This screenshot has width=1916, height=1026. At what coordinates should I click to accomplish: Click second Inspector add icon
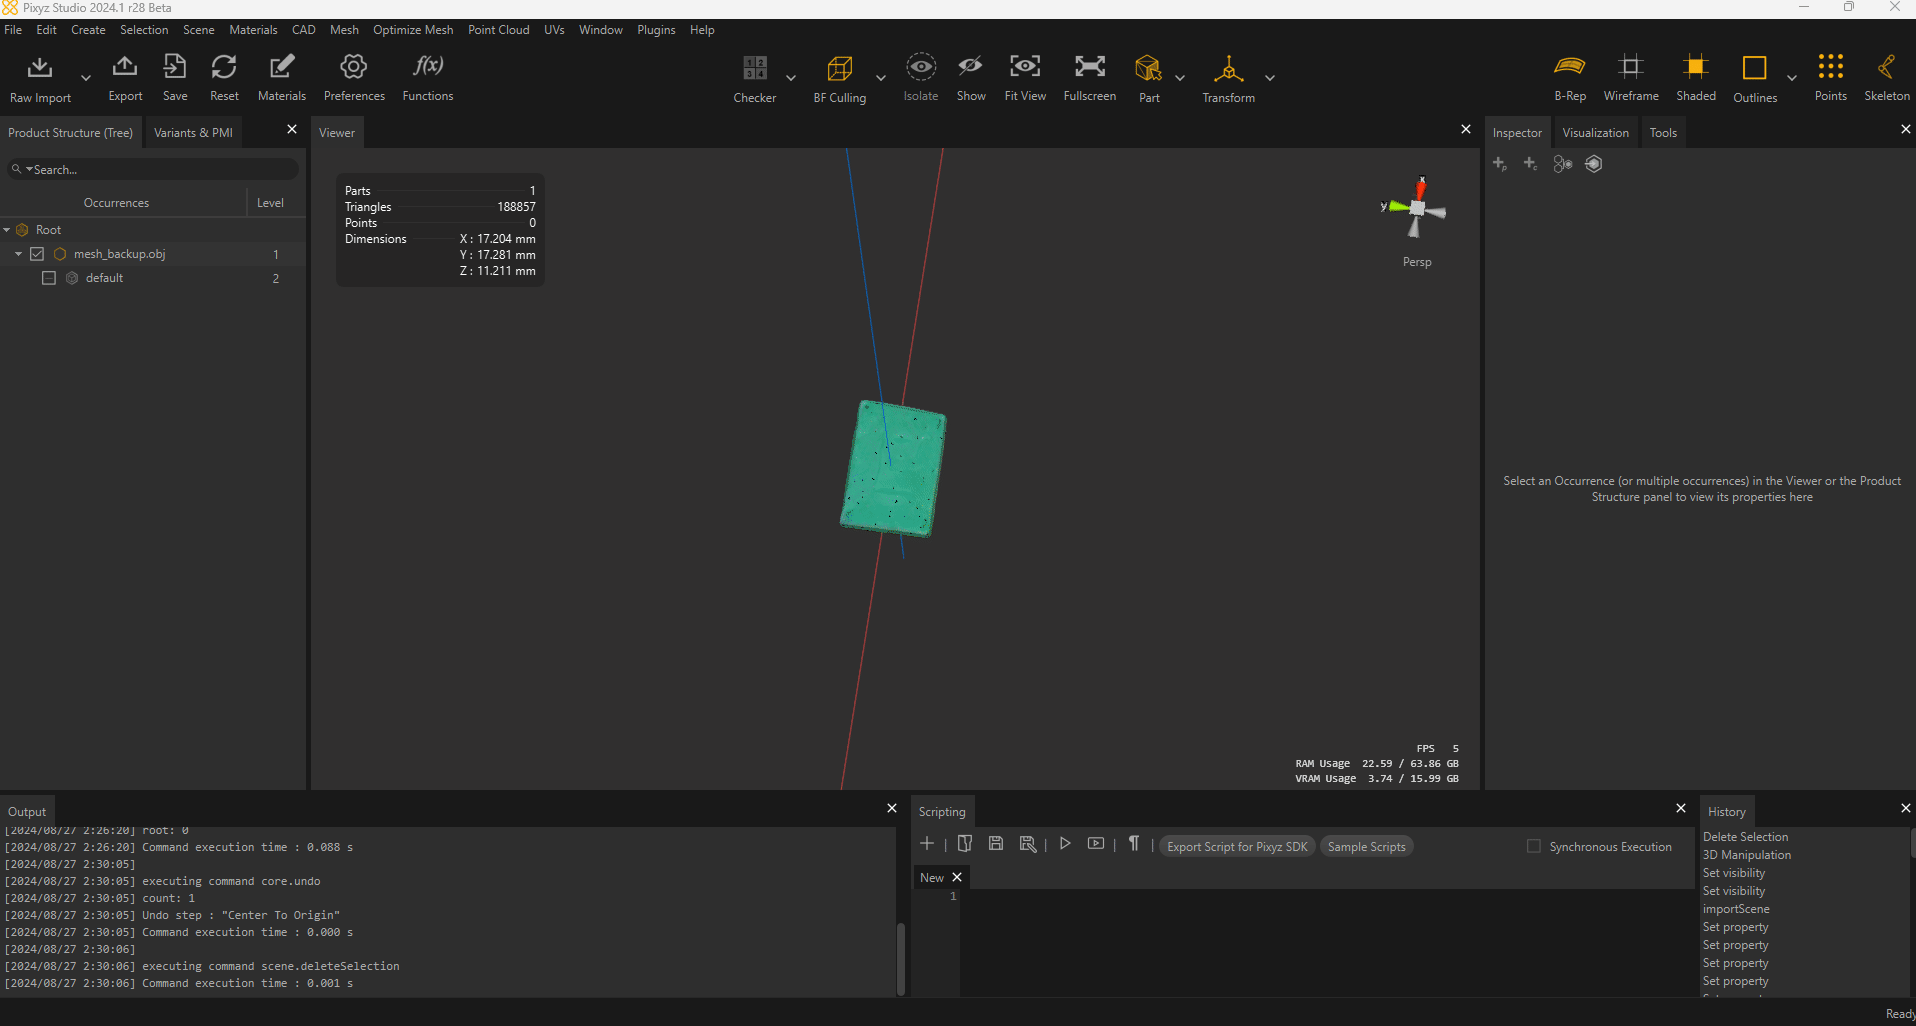(x=1531, y=164)
